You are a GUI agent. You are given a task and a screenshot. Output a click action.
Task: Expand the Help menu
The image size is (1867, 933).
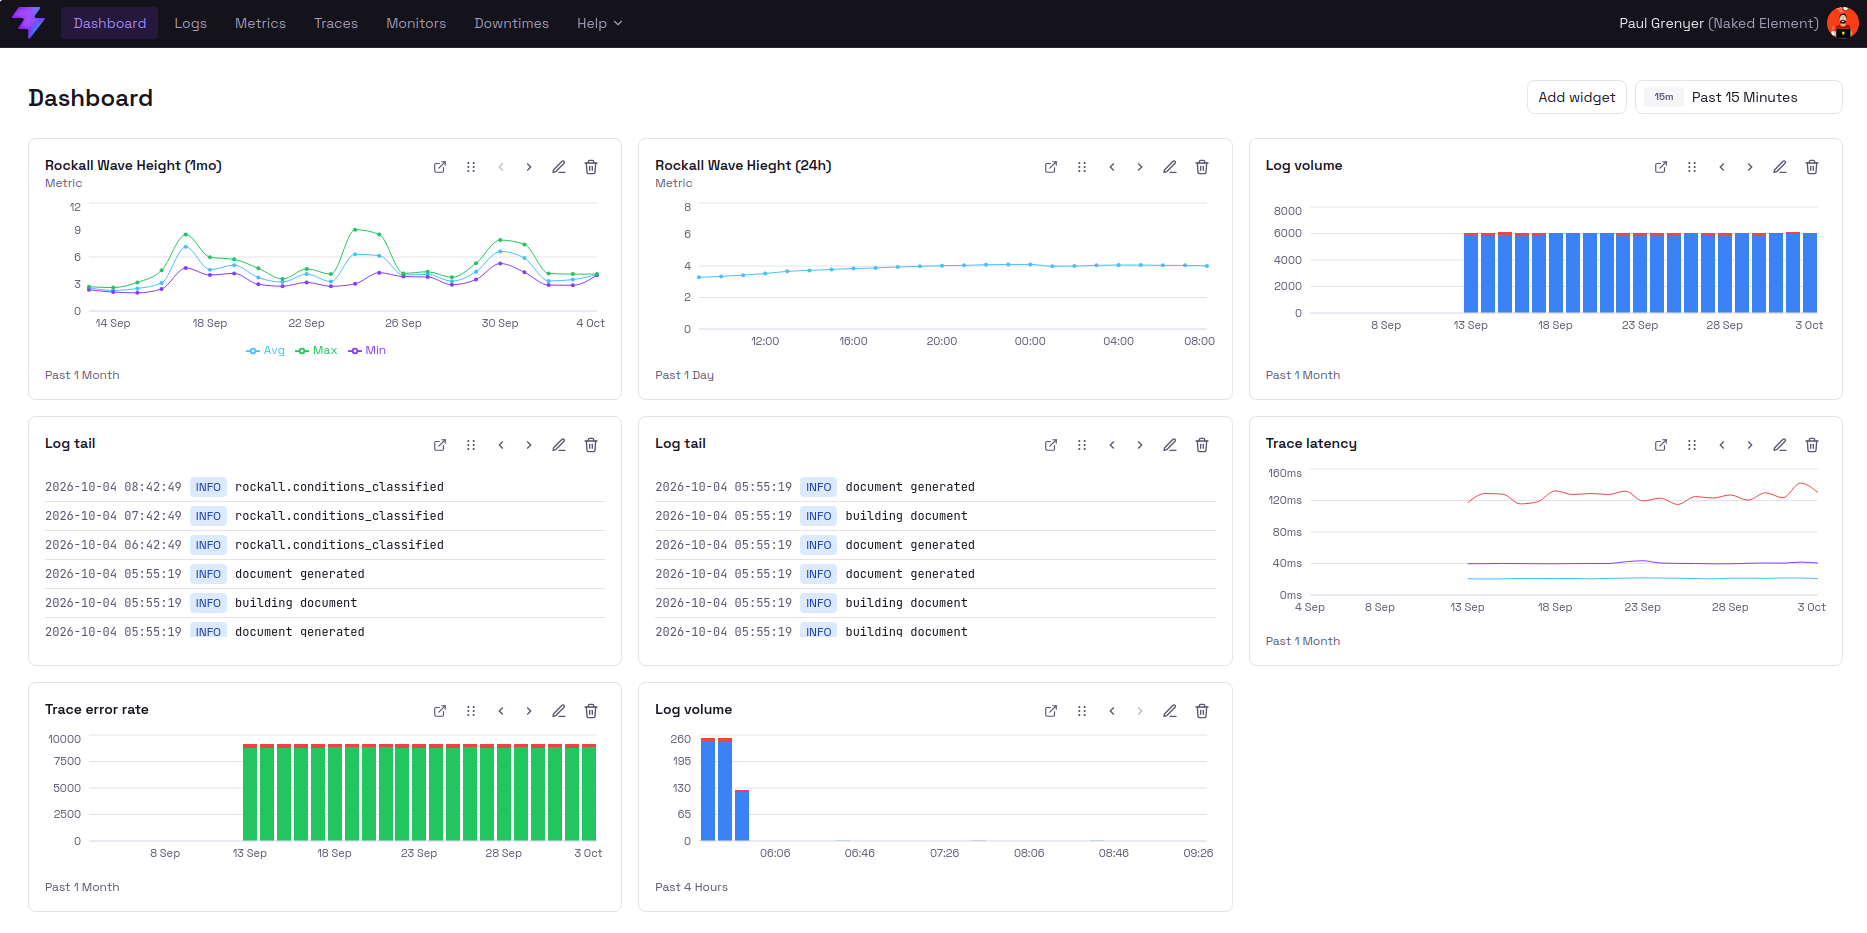600,23
